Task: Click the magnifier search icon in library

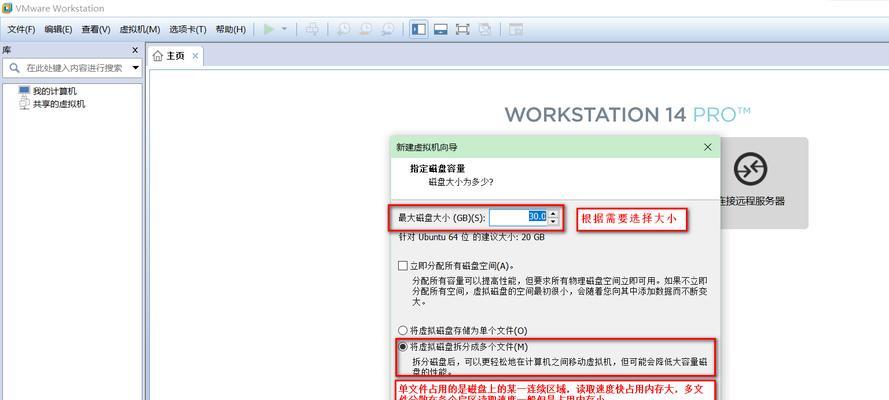Action: pos(14,68)
